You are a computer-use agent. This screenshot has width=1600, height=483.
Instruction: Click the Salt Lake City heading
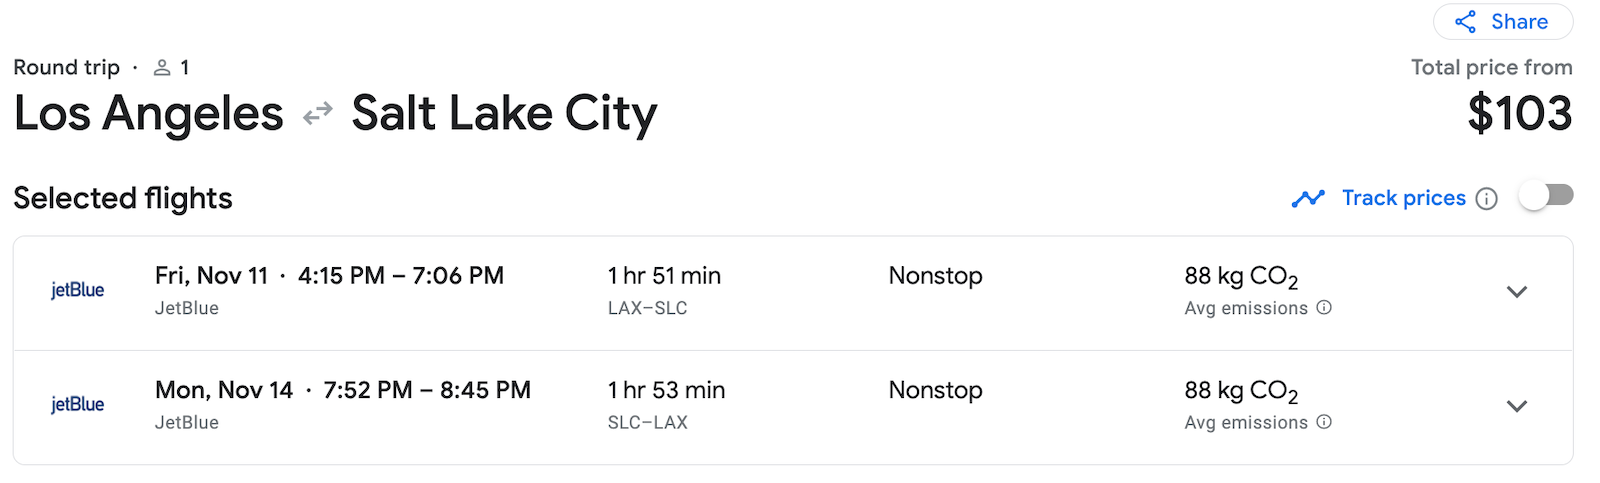pos(504,113)
